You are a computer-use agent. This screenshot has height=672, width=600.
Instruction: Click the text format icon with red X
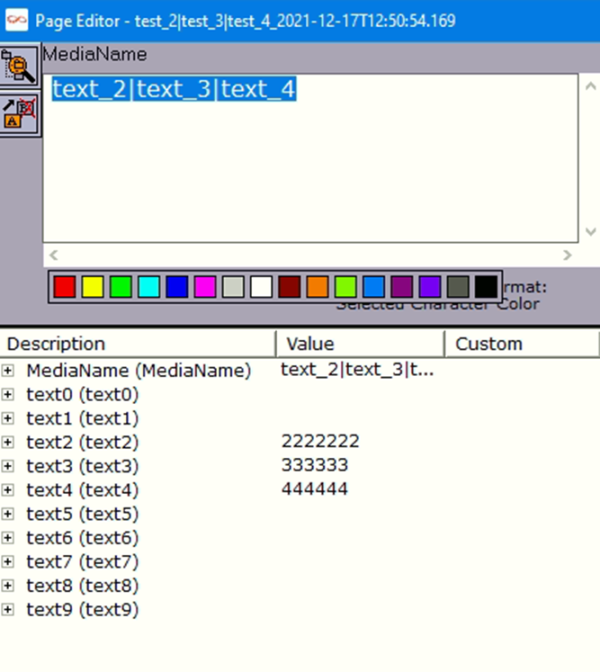[19, 114]
